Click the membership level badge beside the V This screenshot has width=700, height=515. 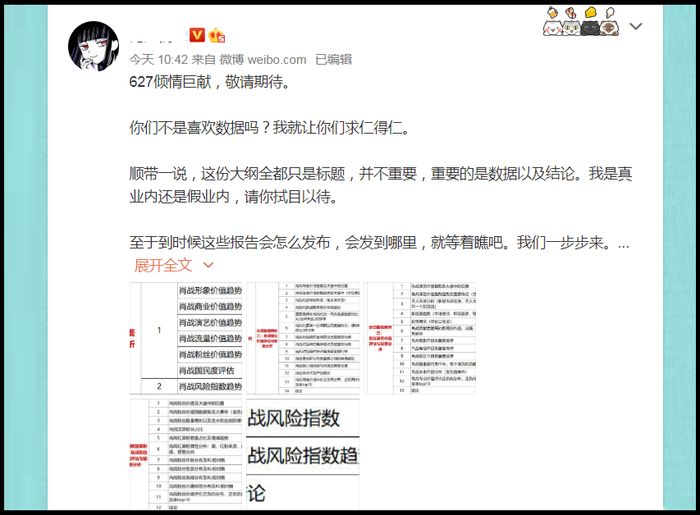216,35
